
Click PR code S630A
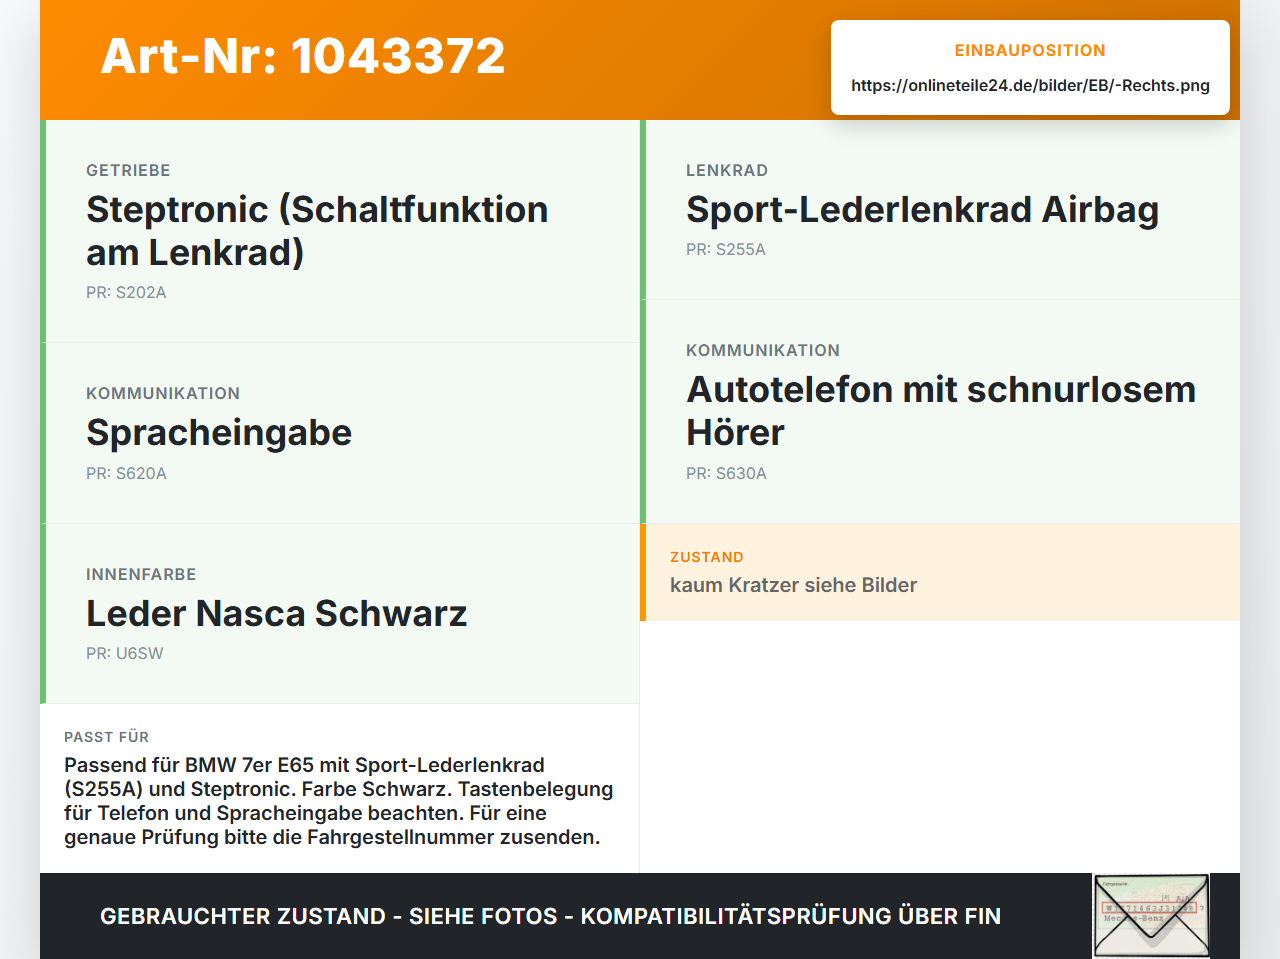point(726,474)
